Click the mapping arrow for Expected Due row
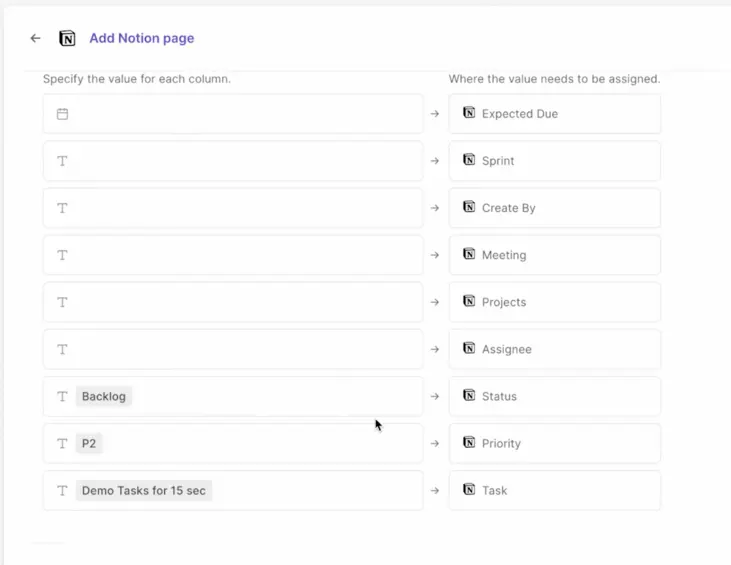The height and width of the screenshot is (565, 731). pos(435,114)
